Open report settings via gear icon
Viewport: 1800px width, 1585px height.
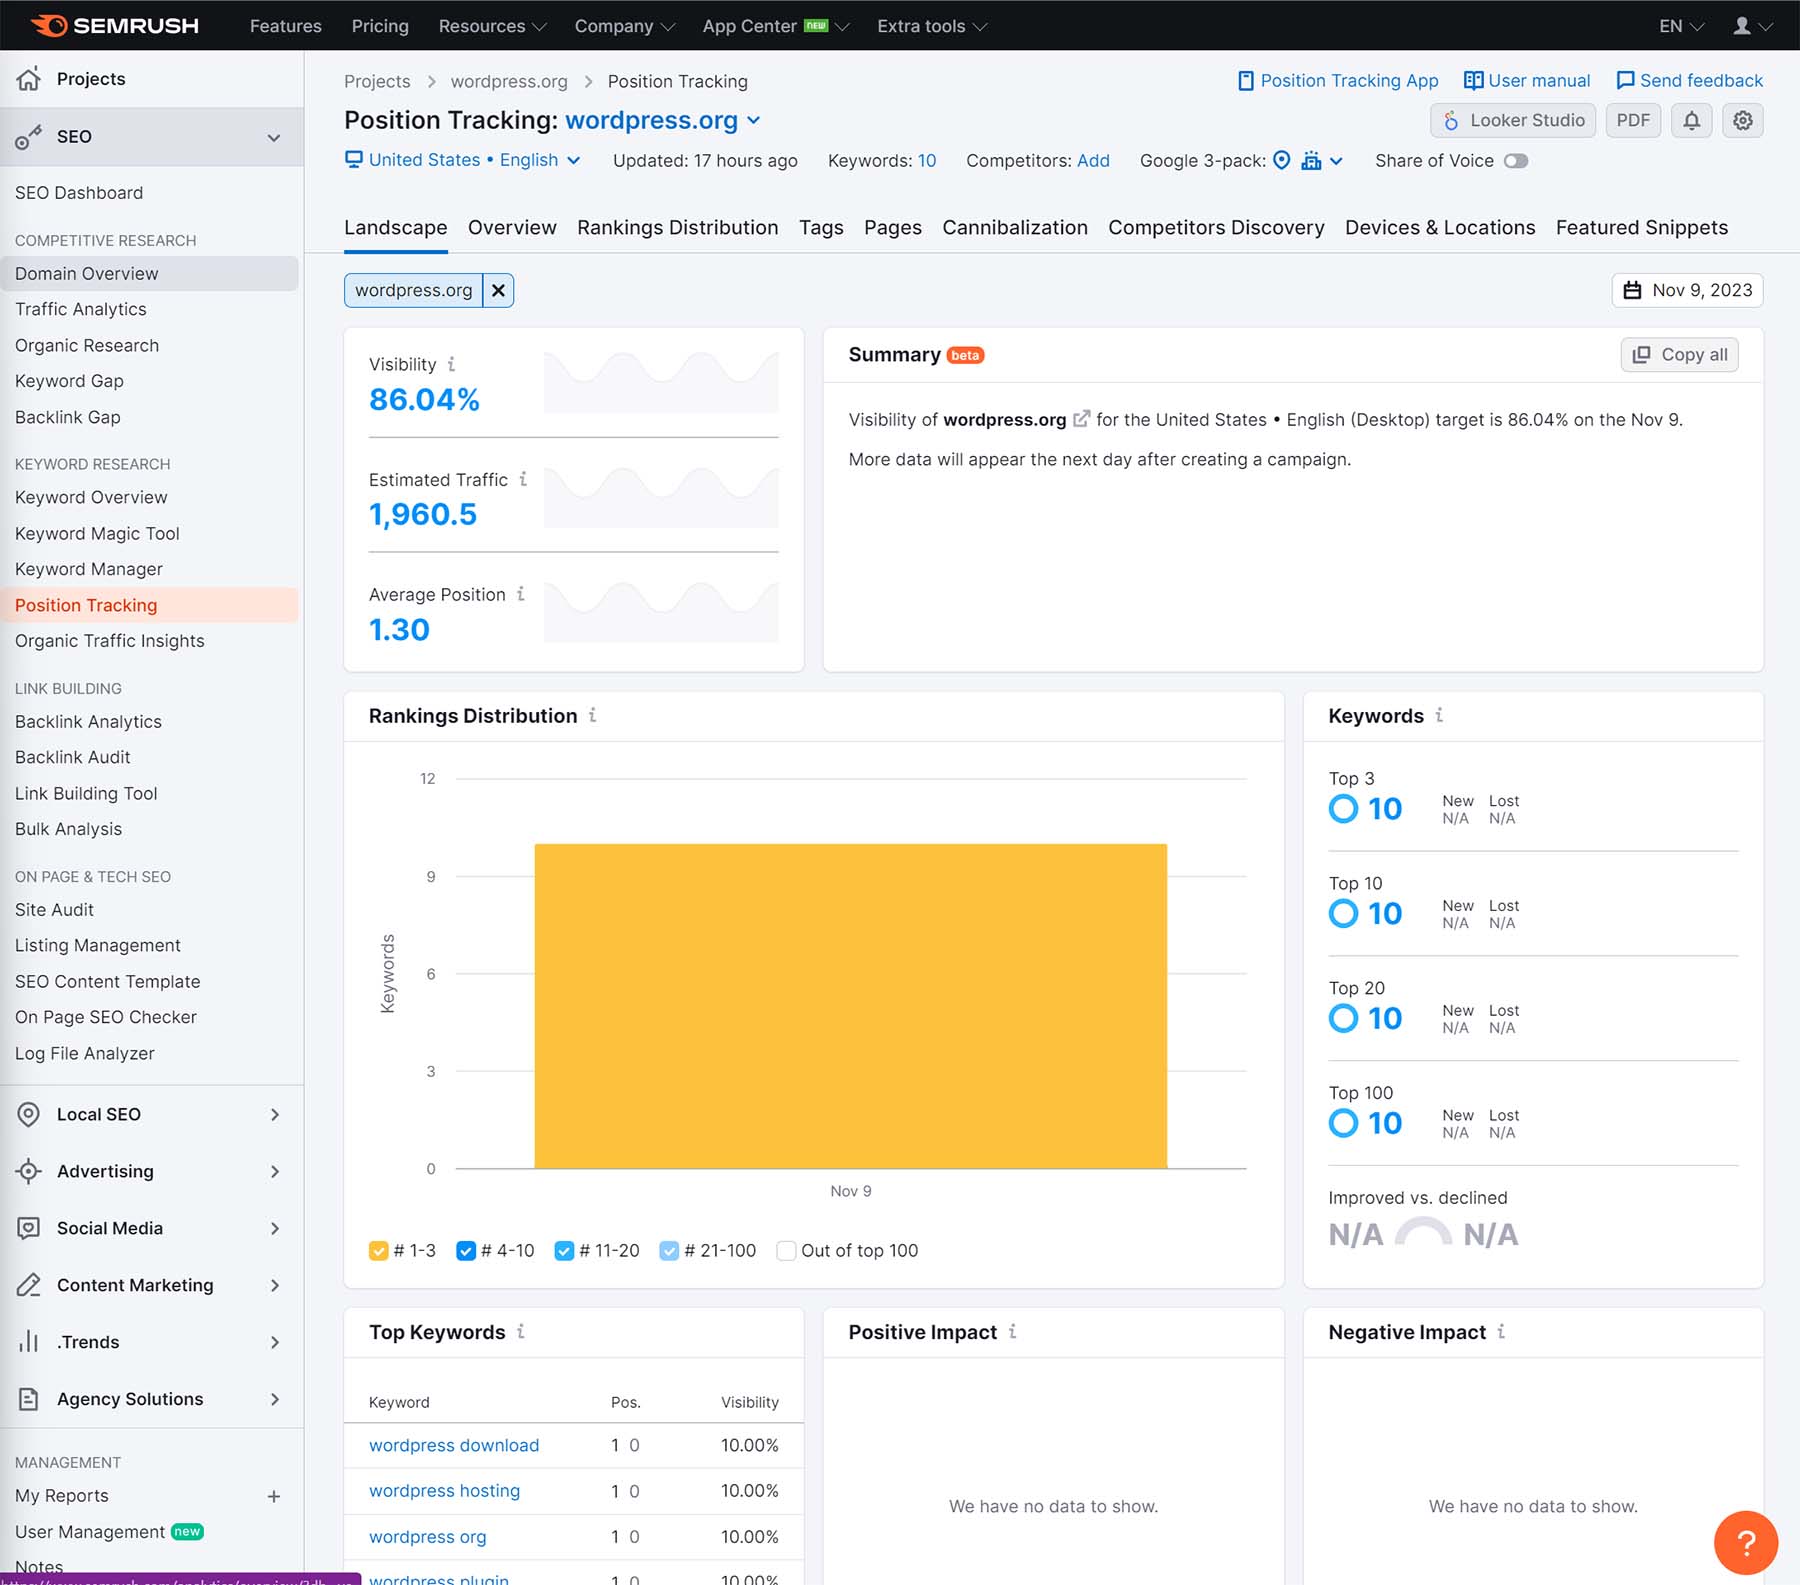(x=1742, y=120)
